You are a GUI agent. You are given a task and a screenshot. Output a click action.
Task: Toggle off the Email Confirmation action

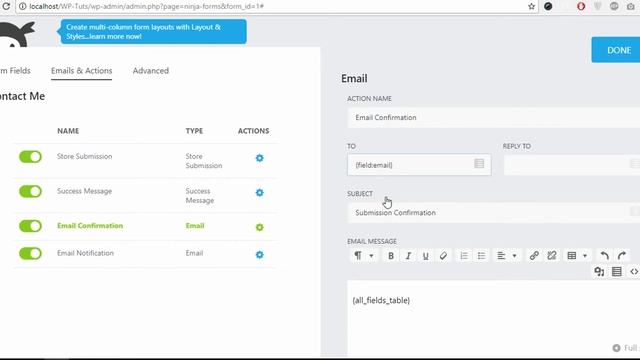pos(31,226)
